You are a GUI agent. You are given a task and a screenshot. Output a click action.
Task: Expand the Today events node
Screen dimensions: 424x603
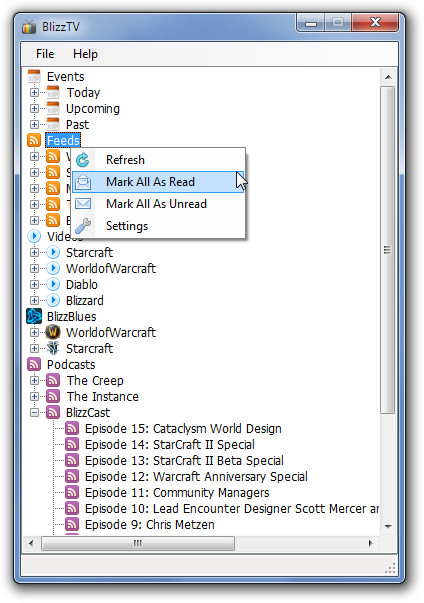34,92
